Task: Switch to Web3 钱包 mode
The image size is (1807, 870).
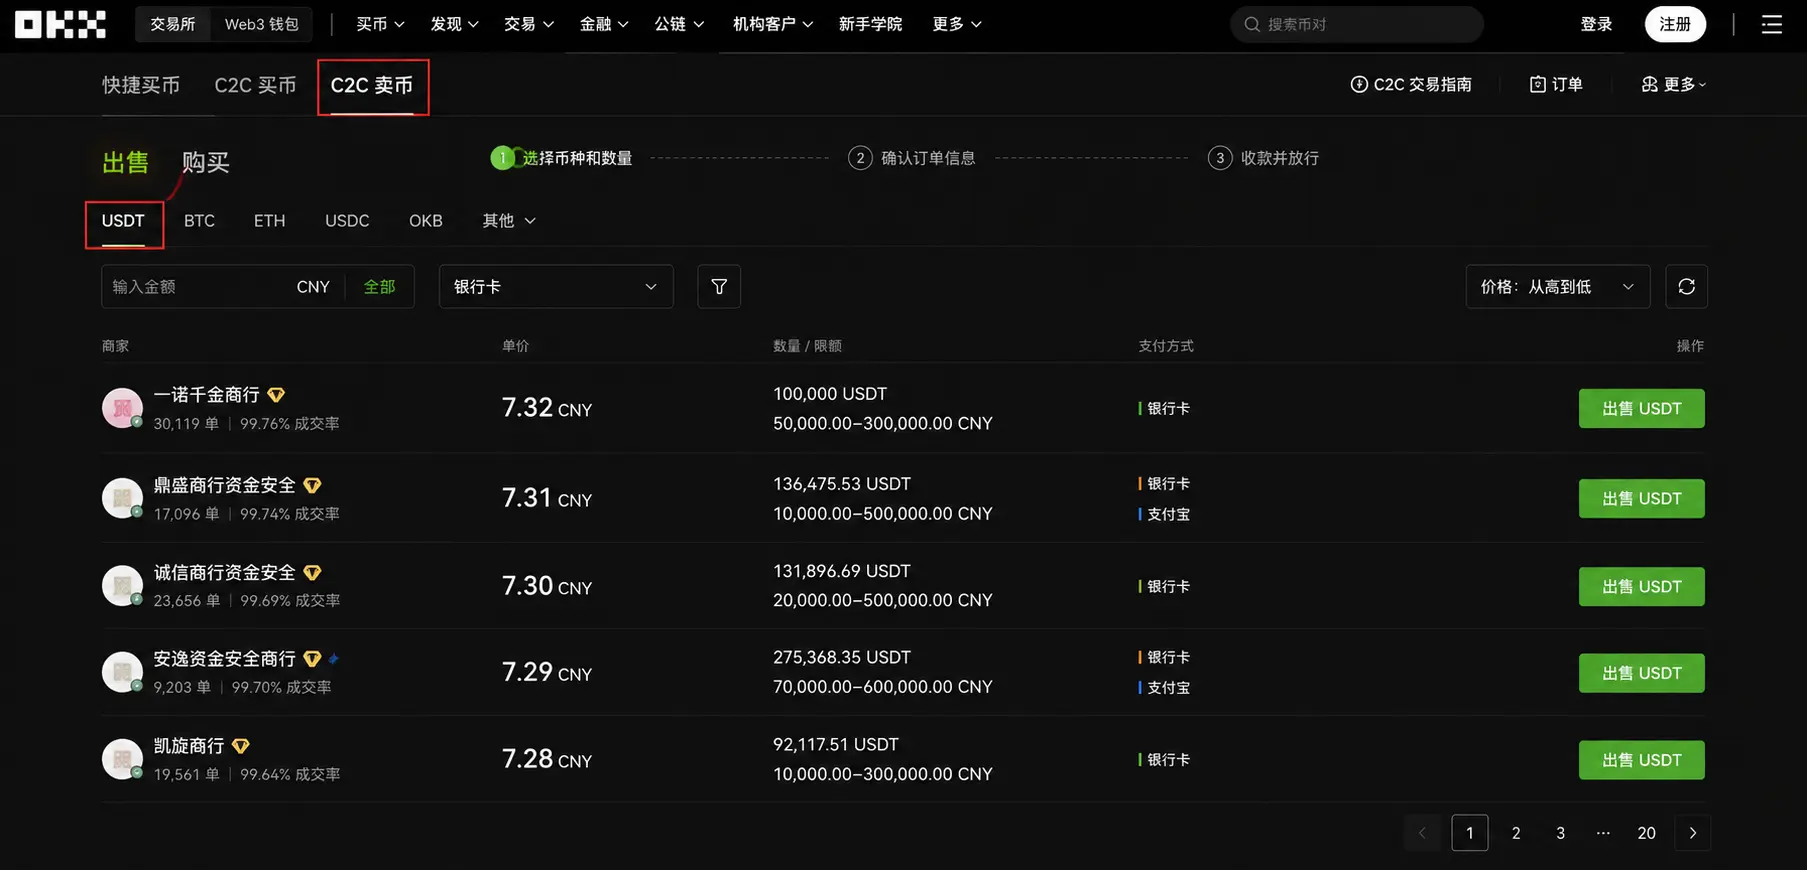Action: (261, 24)
